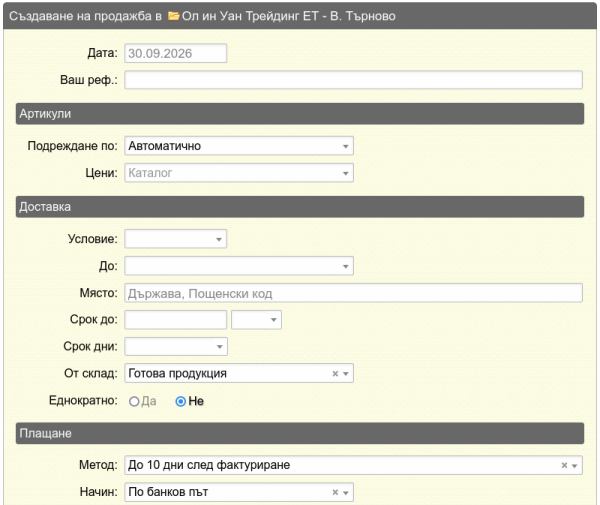Expand the От склад dropdown arrow
This screenshot has width=600, height=505.
click(346, 374)
